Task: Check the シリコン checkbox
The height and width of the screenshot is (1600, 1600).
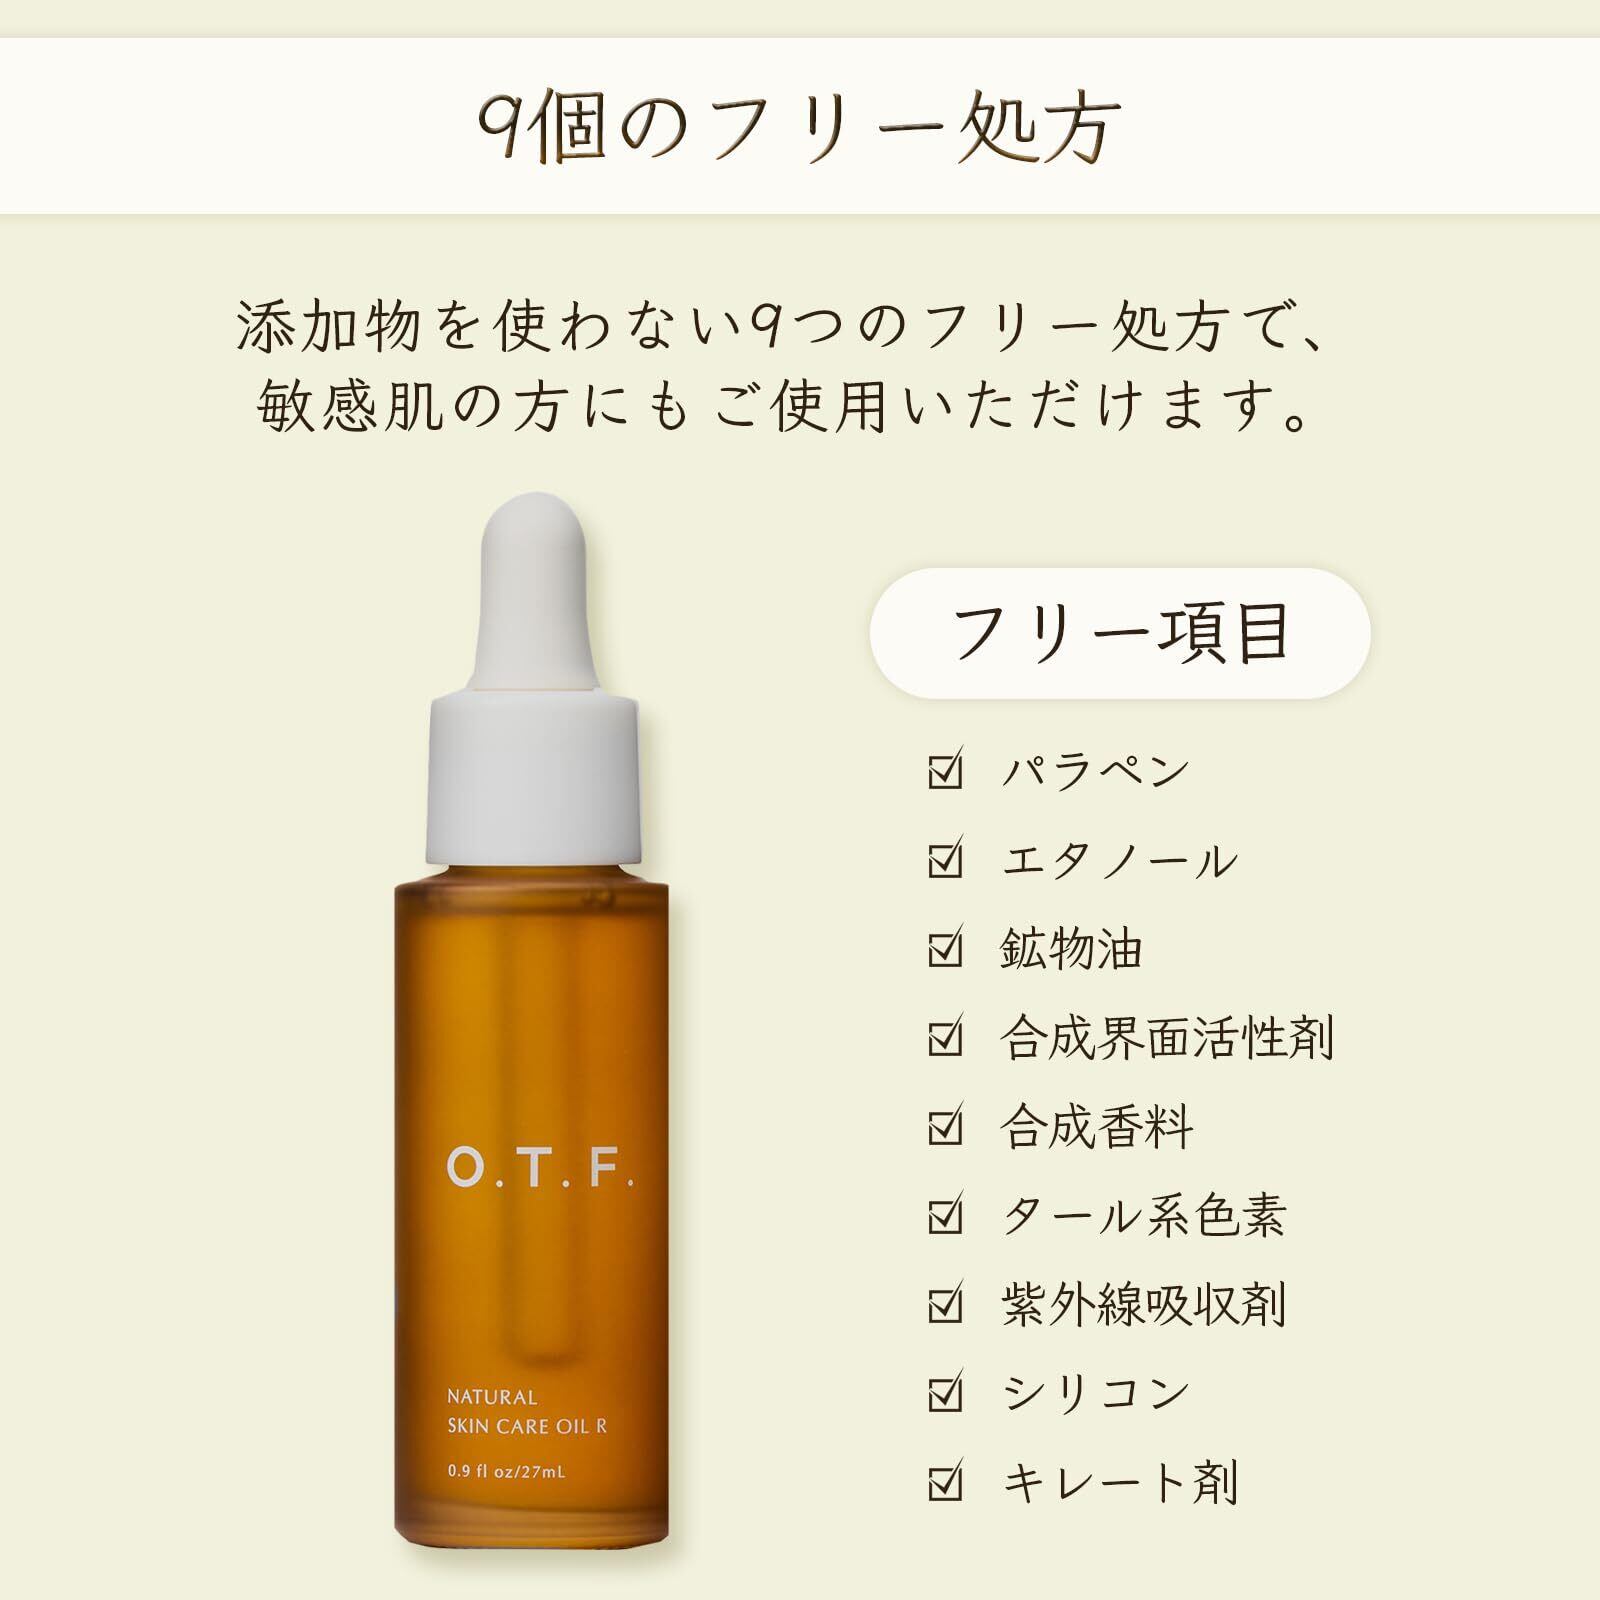Action: 946,1392
